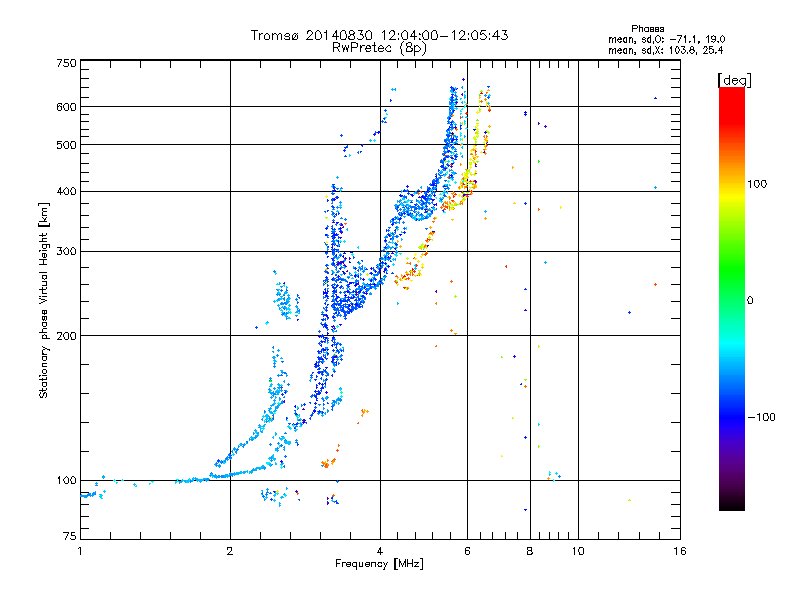This screenshot has height=600, width=800.
Task: Click the 'Phases' header text
Action: click(647, 29)
